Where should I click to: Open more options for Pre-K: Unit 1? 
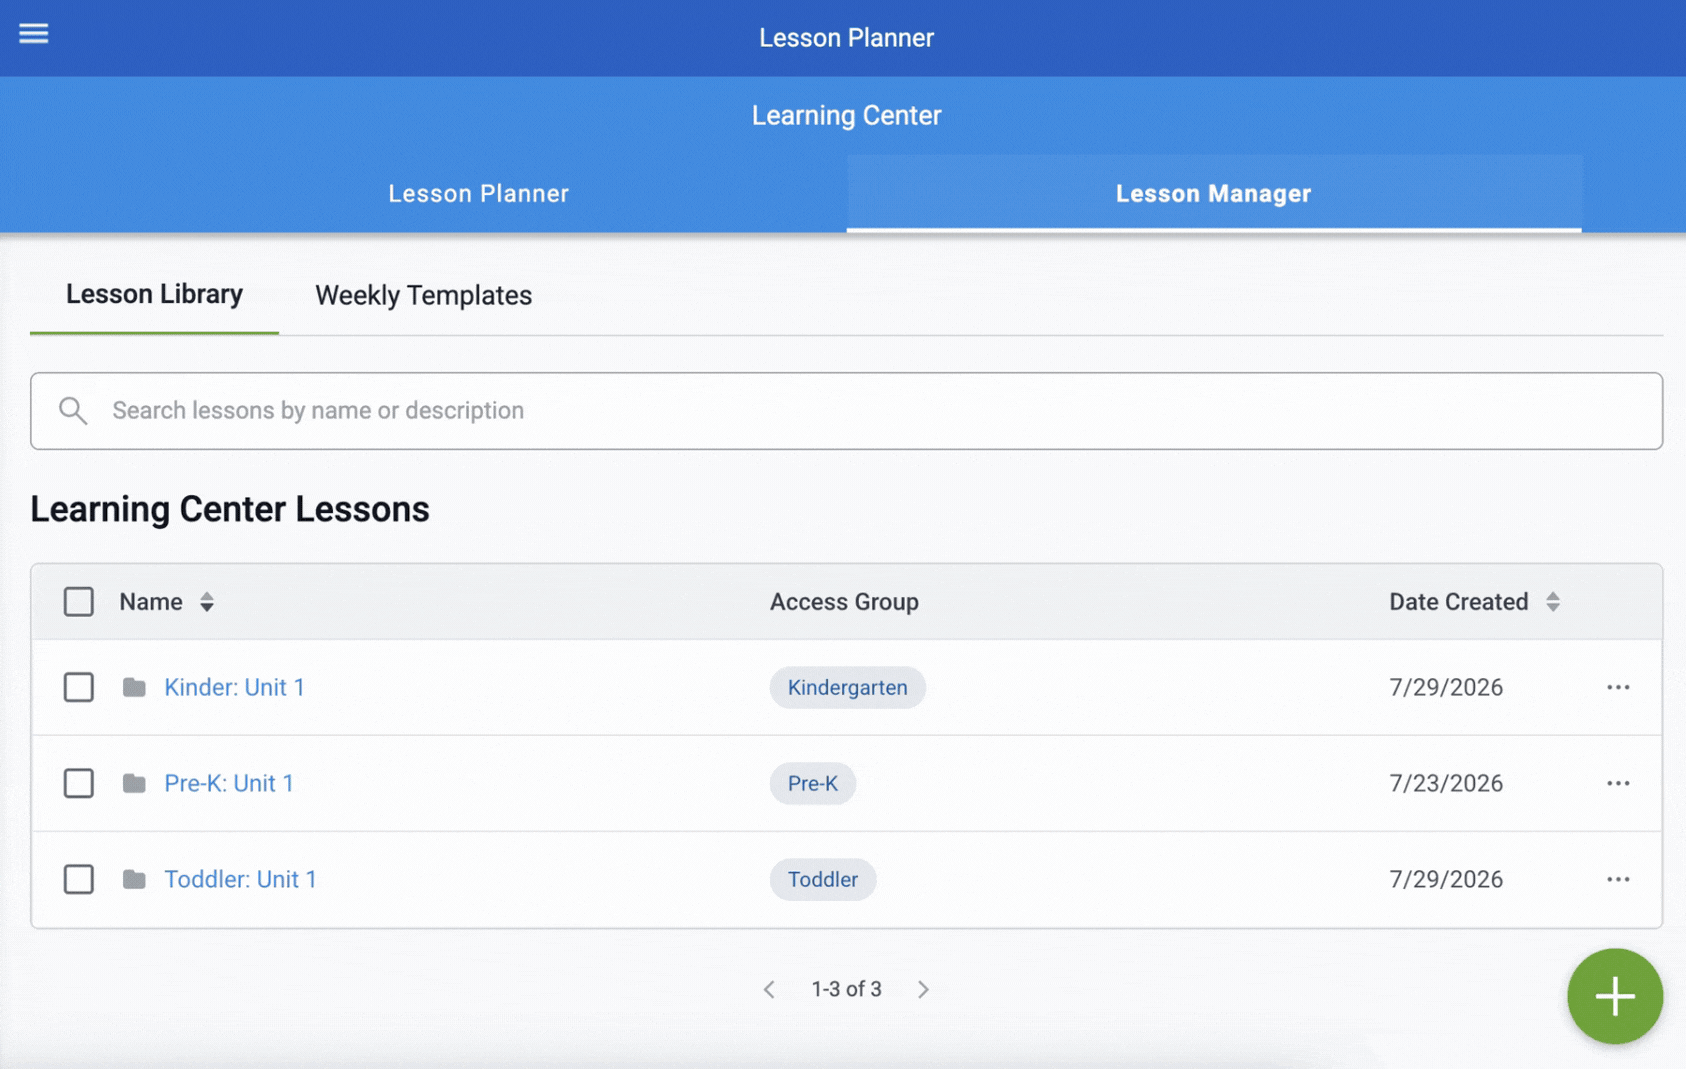coord(1618,783)
